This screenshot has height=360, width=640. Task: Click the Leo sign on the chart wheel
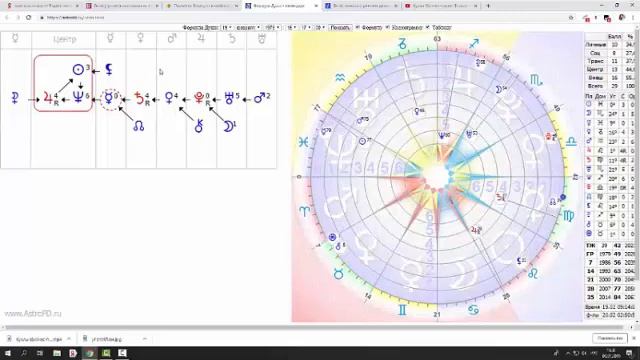coord(533,273)
